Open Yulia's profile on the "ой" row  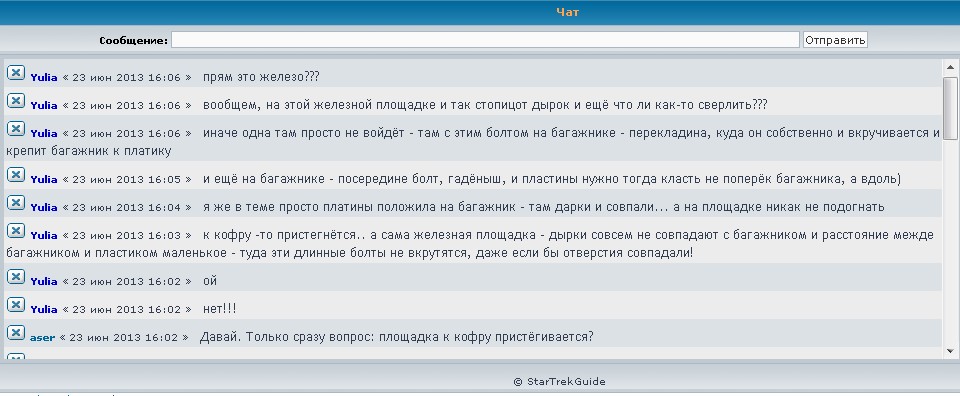43,282
